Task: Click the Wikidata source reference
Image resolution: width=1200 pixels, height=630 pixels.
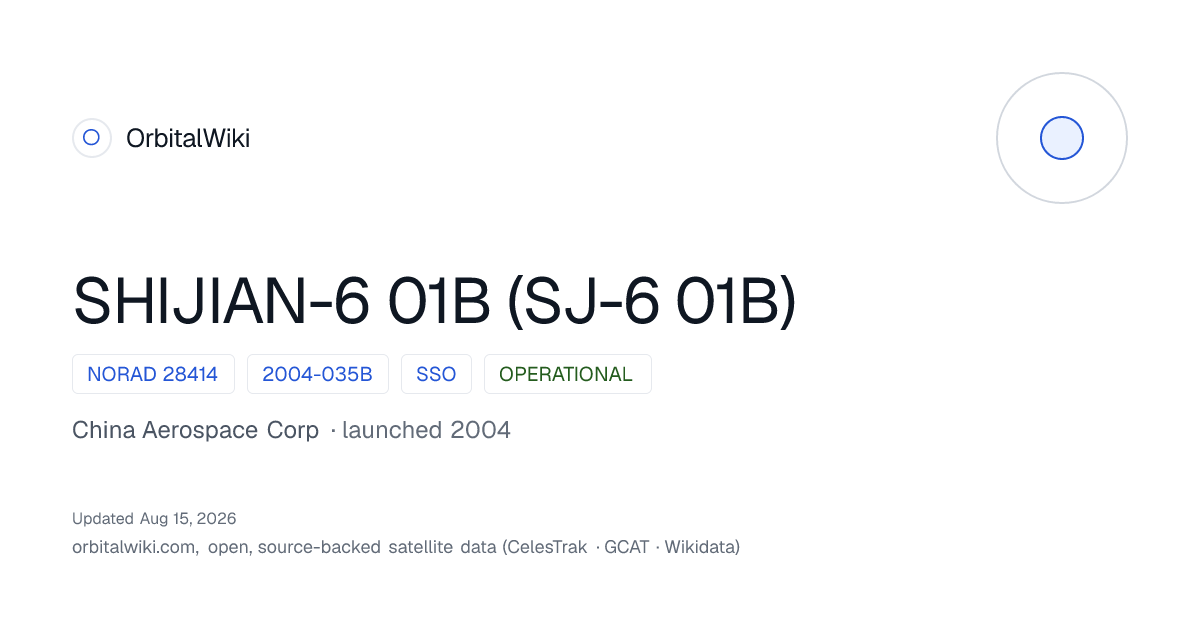Action: tap(702, 547)
